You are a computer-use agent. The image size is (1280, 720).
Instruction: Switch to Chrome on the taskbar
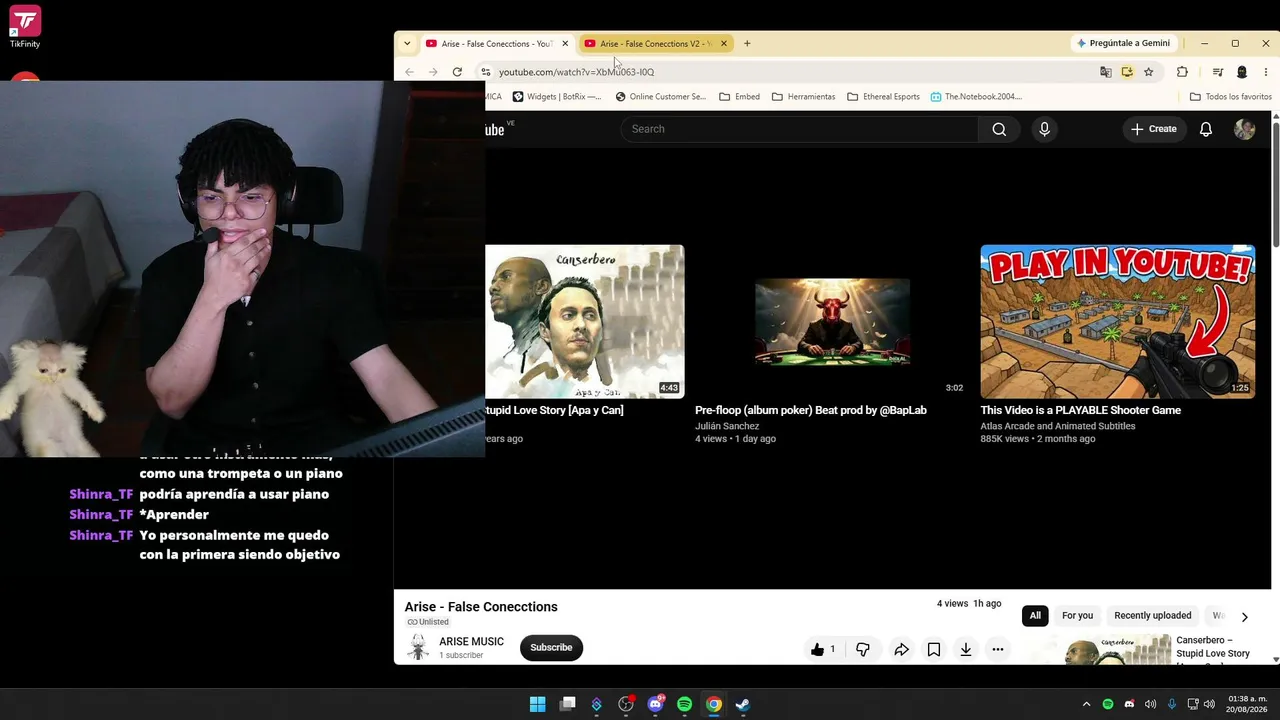714,704
